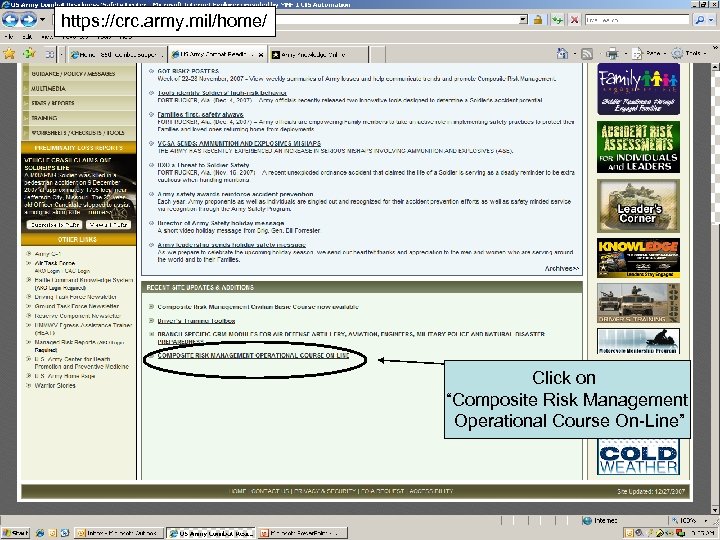Image resolution: width=720 pixels, height=540 pixels.
Task: Open Guidance / Policy / Messages sidebar menu
Action: click(x=79, y=73)
